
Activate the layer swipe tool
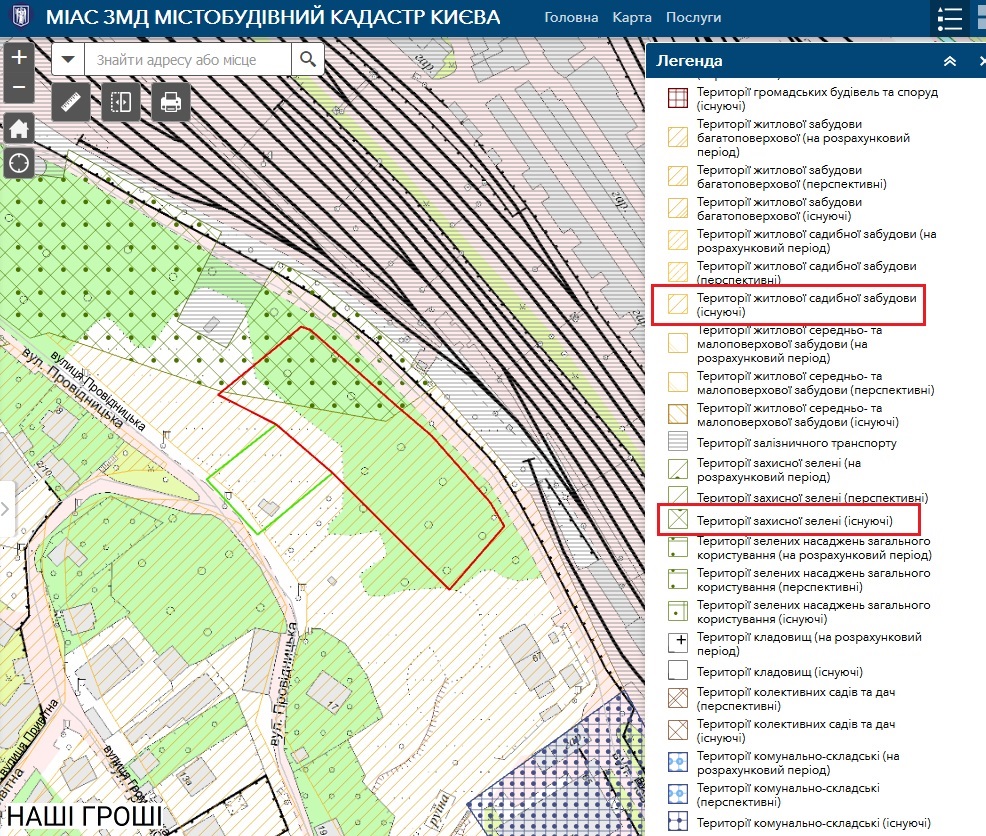tap(121, 103)
